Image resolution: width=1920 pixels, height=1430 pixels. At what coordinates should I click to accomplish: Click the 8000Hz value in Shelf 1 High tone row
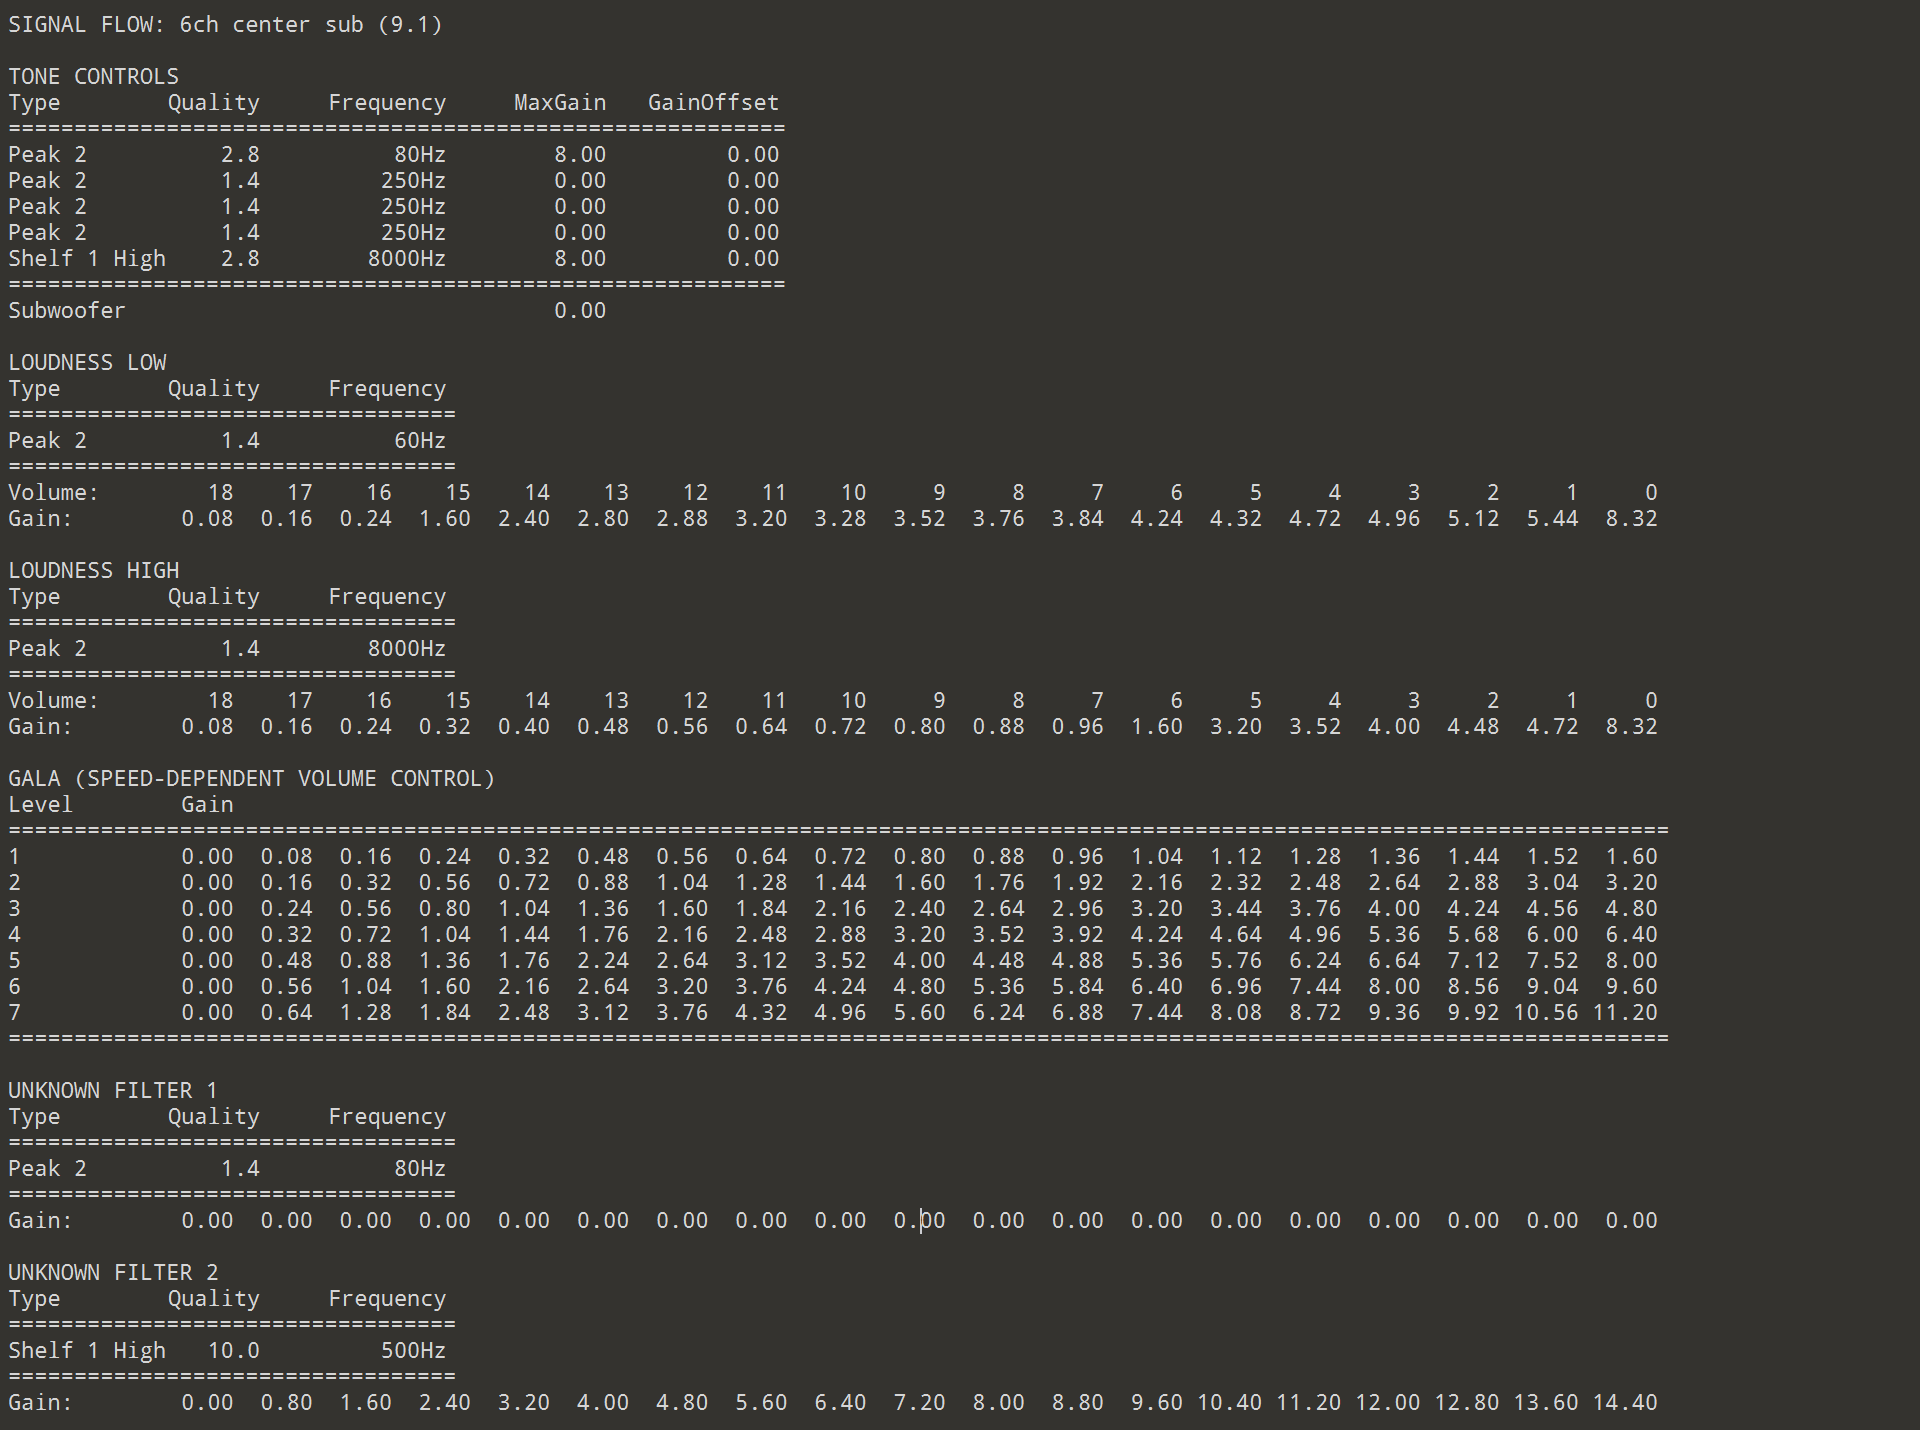coord(406,258)
